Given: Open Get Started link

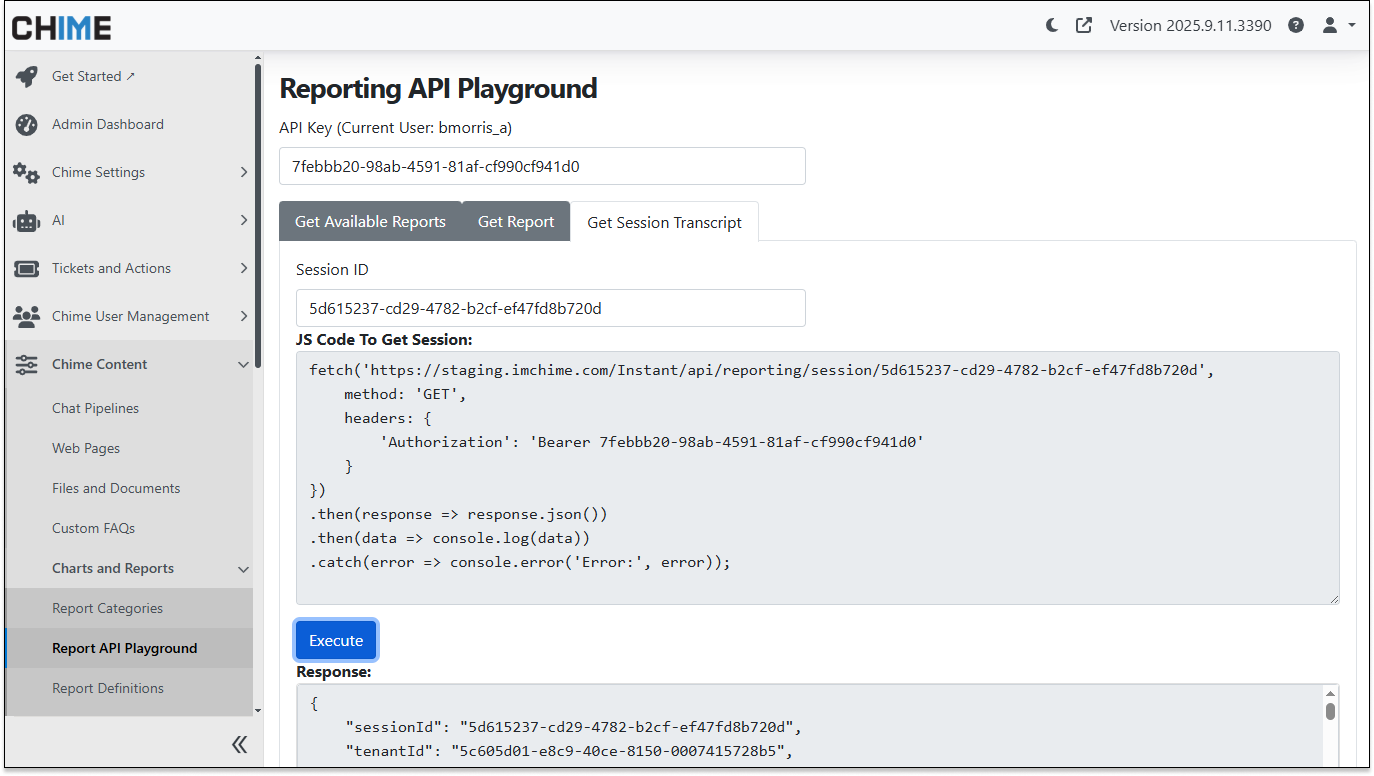Looking at the screenshot, I should [x=93, y=76].
